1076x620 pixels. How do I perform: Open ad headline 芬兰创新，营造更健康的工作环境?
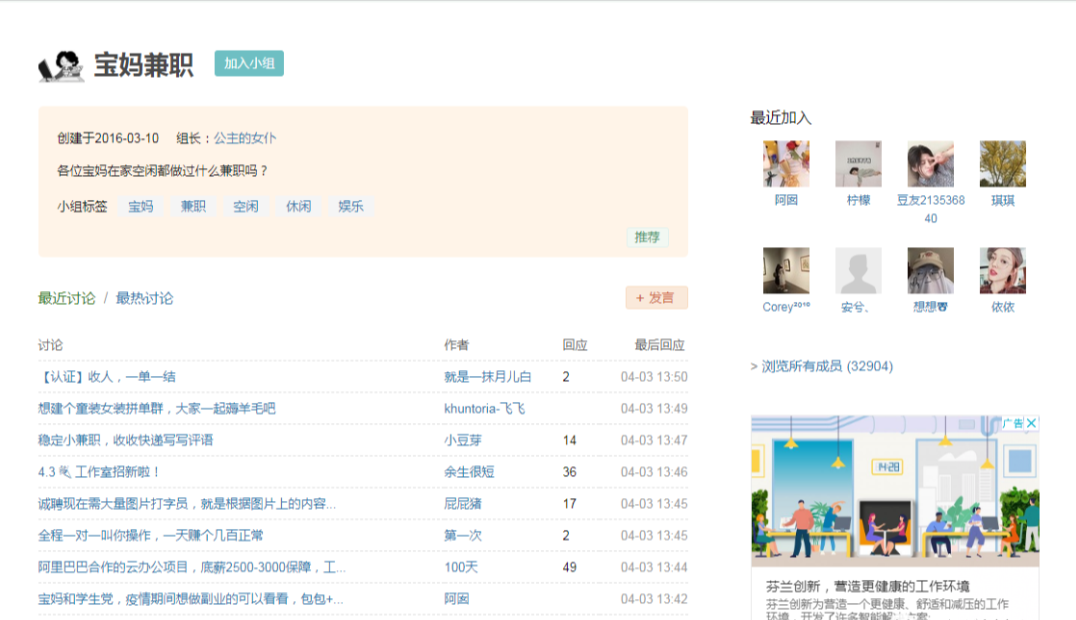click(x=867, y=586)
